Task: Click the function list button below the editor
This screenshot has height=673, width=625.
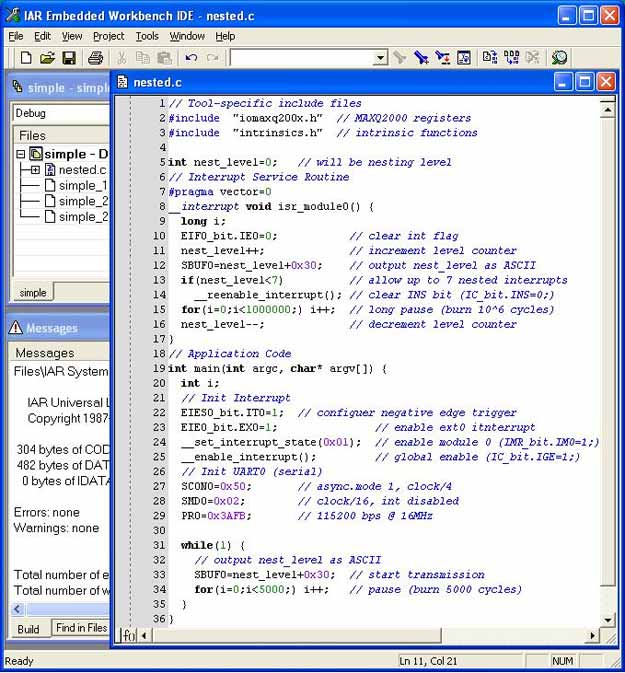Action: (x=128, y=635)
